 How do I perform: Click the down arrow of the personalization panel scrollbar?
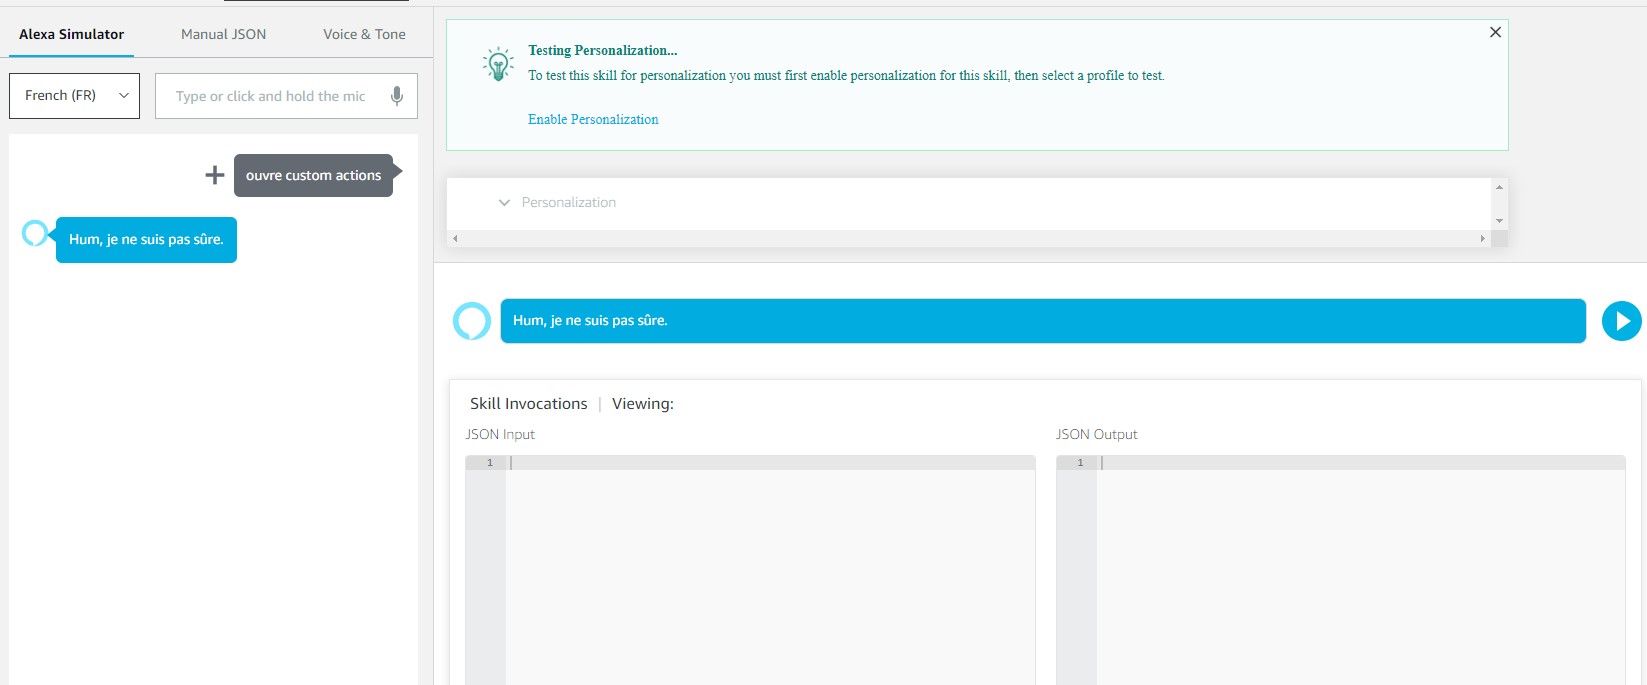click(1499, 221)
